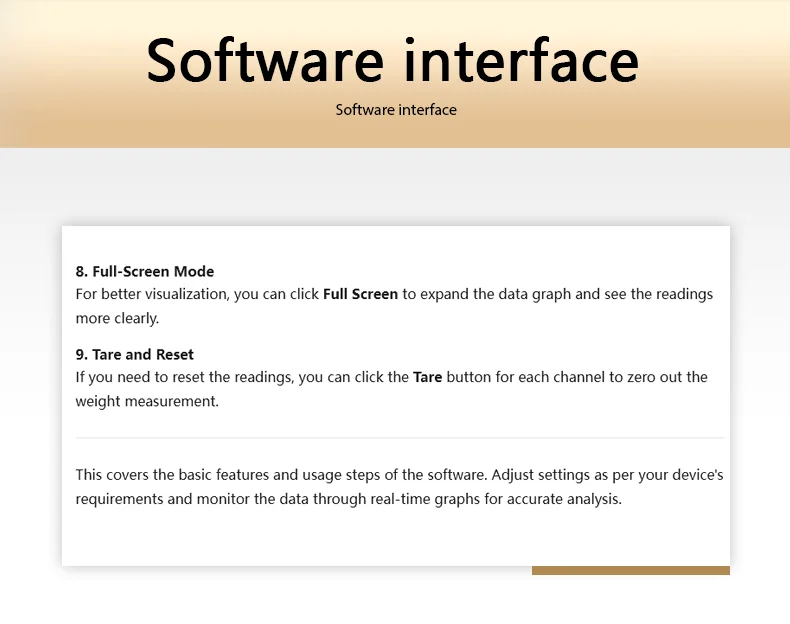Click the line starting 'requirements and monitor the data'
Viewport: 790px width, 624px height.
[x=349, y=499]
